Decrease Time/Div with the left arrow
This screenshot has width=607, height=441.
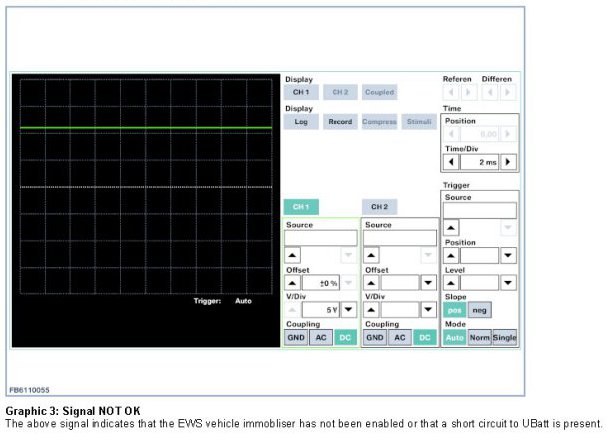tap(452, 161)
